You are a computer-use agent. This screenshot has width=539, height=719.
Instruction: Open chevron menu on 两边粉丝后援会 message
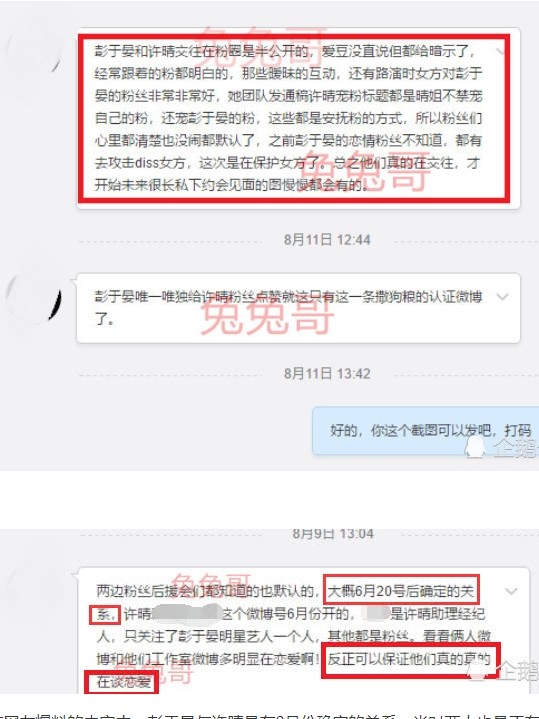[x=511, y=592]
